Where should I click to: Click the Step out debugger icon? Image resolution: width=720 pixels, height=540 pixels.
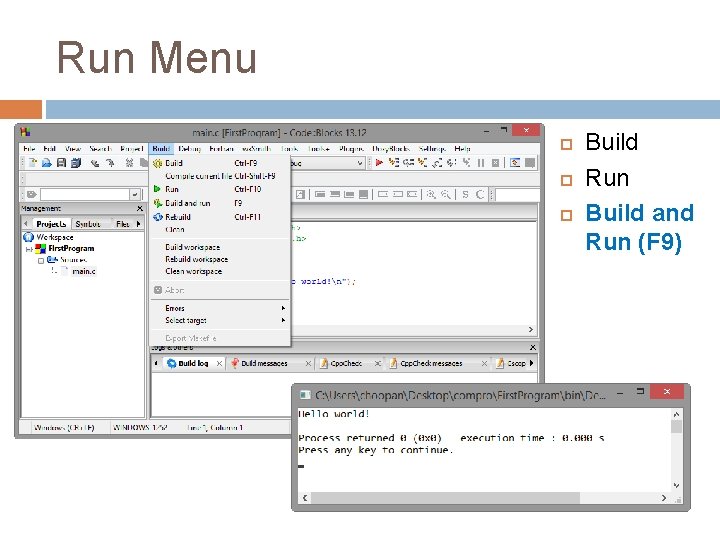tap(437, 163)
